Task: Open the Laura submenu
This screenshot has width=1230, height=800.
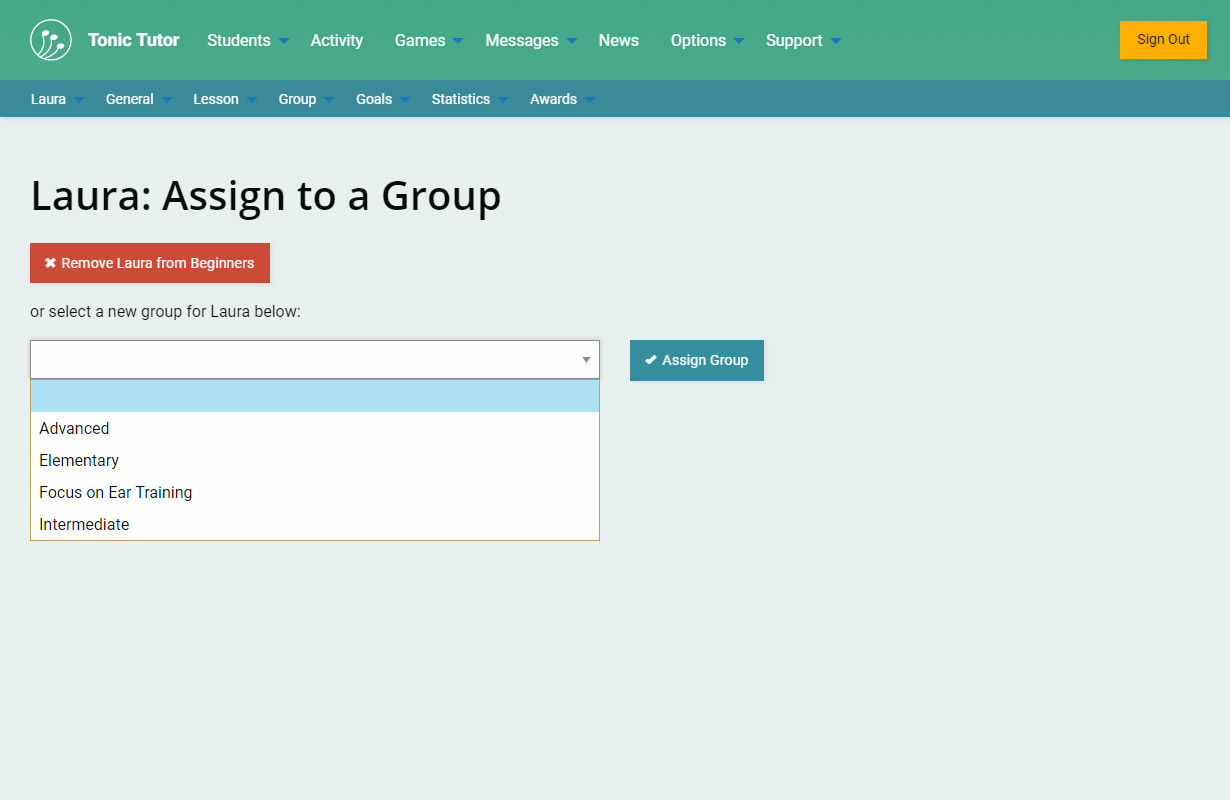Action: click(56, 99)
